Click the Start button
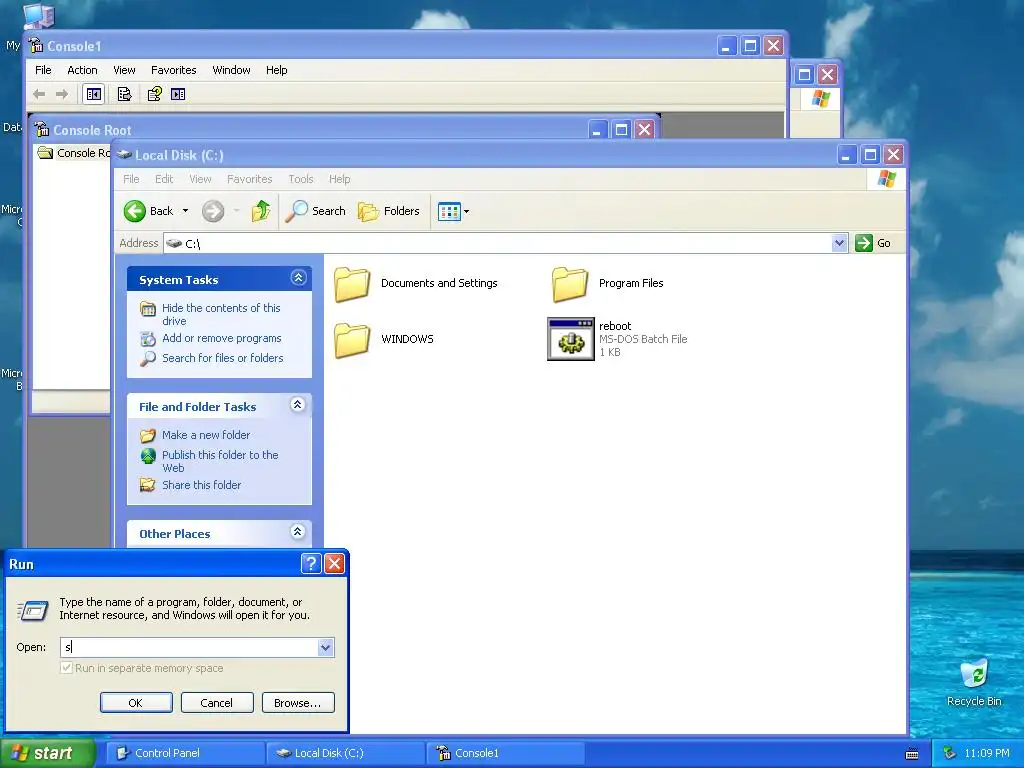 47,753
